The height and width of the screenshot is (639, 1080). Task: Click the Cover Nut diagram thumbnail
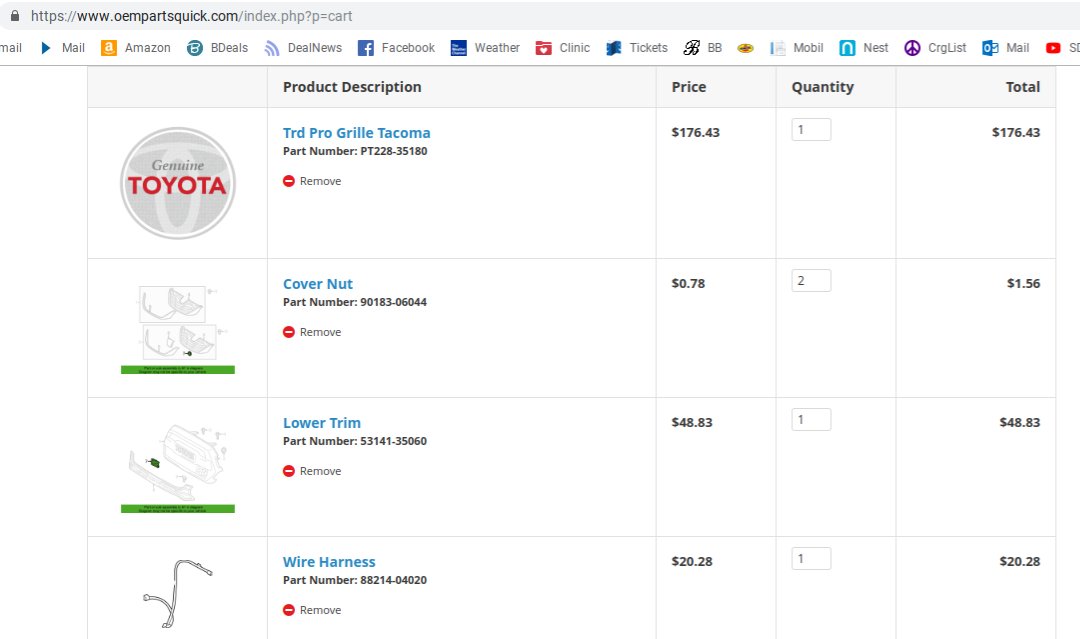178,329
